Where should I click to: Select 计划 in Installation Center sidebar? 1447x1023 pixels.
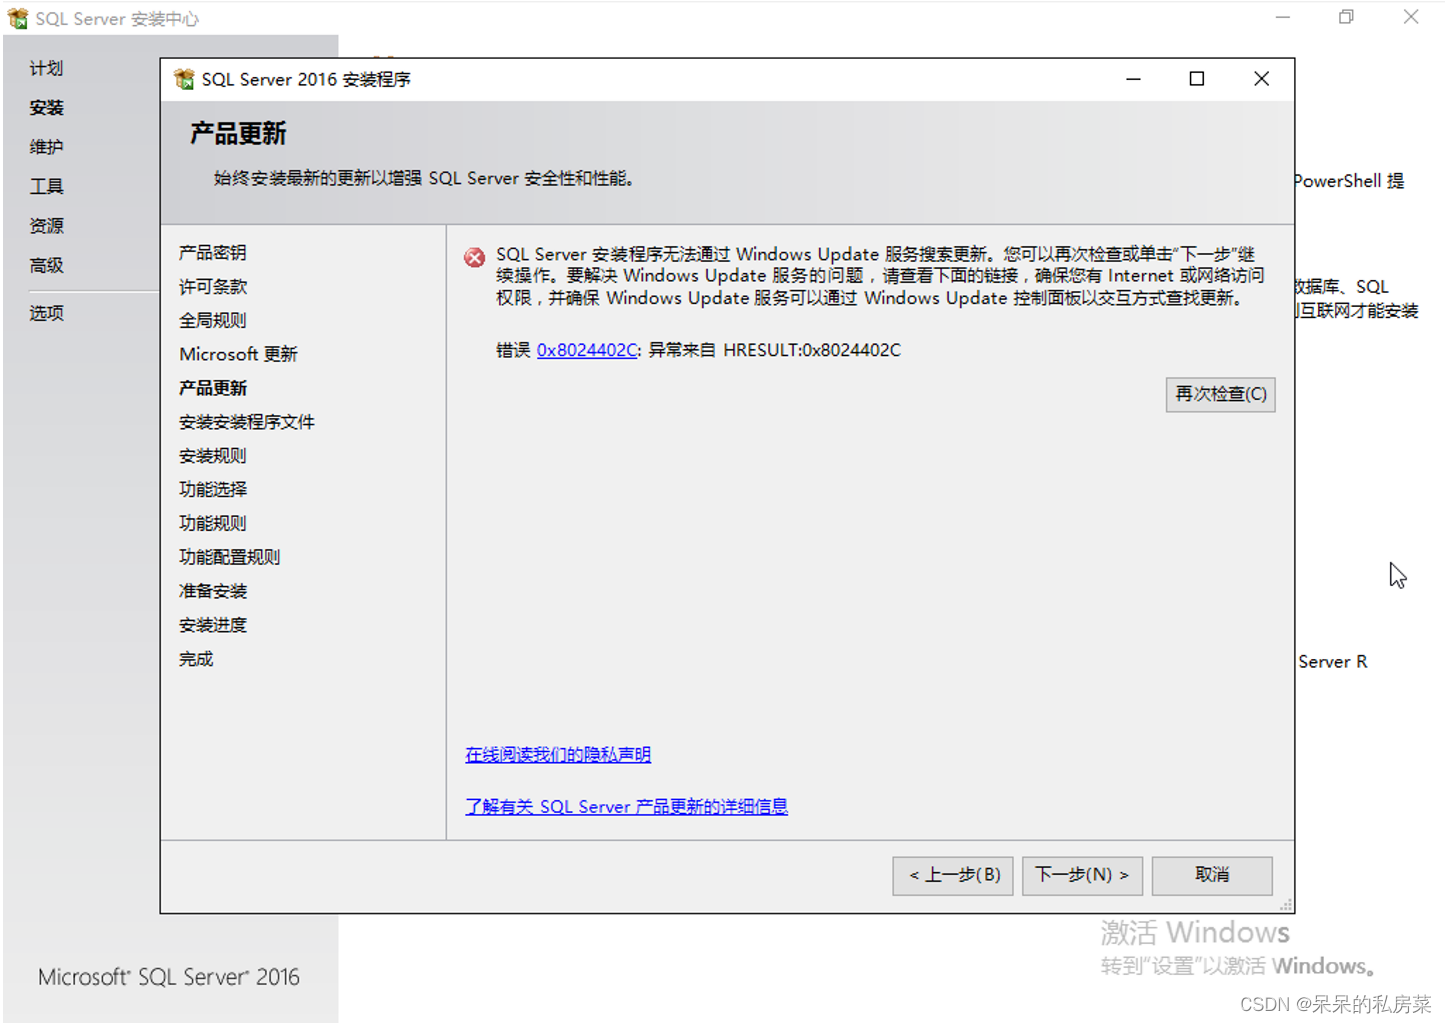pyautogui.click(x=46, y=68)
